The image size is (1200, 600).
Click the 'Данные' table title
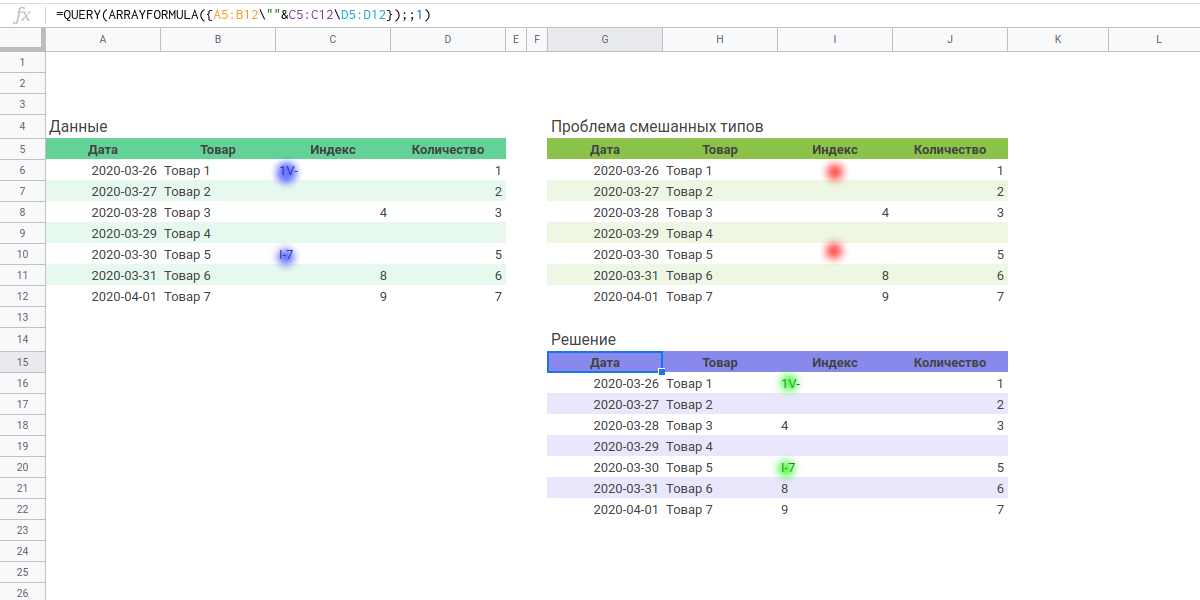point(78,126)
